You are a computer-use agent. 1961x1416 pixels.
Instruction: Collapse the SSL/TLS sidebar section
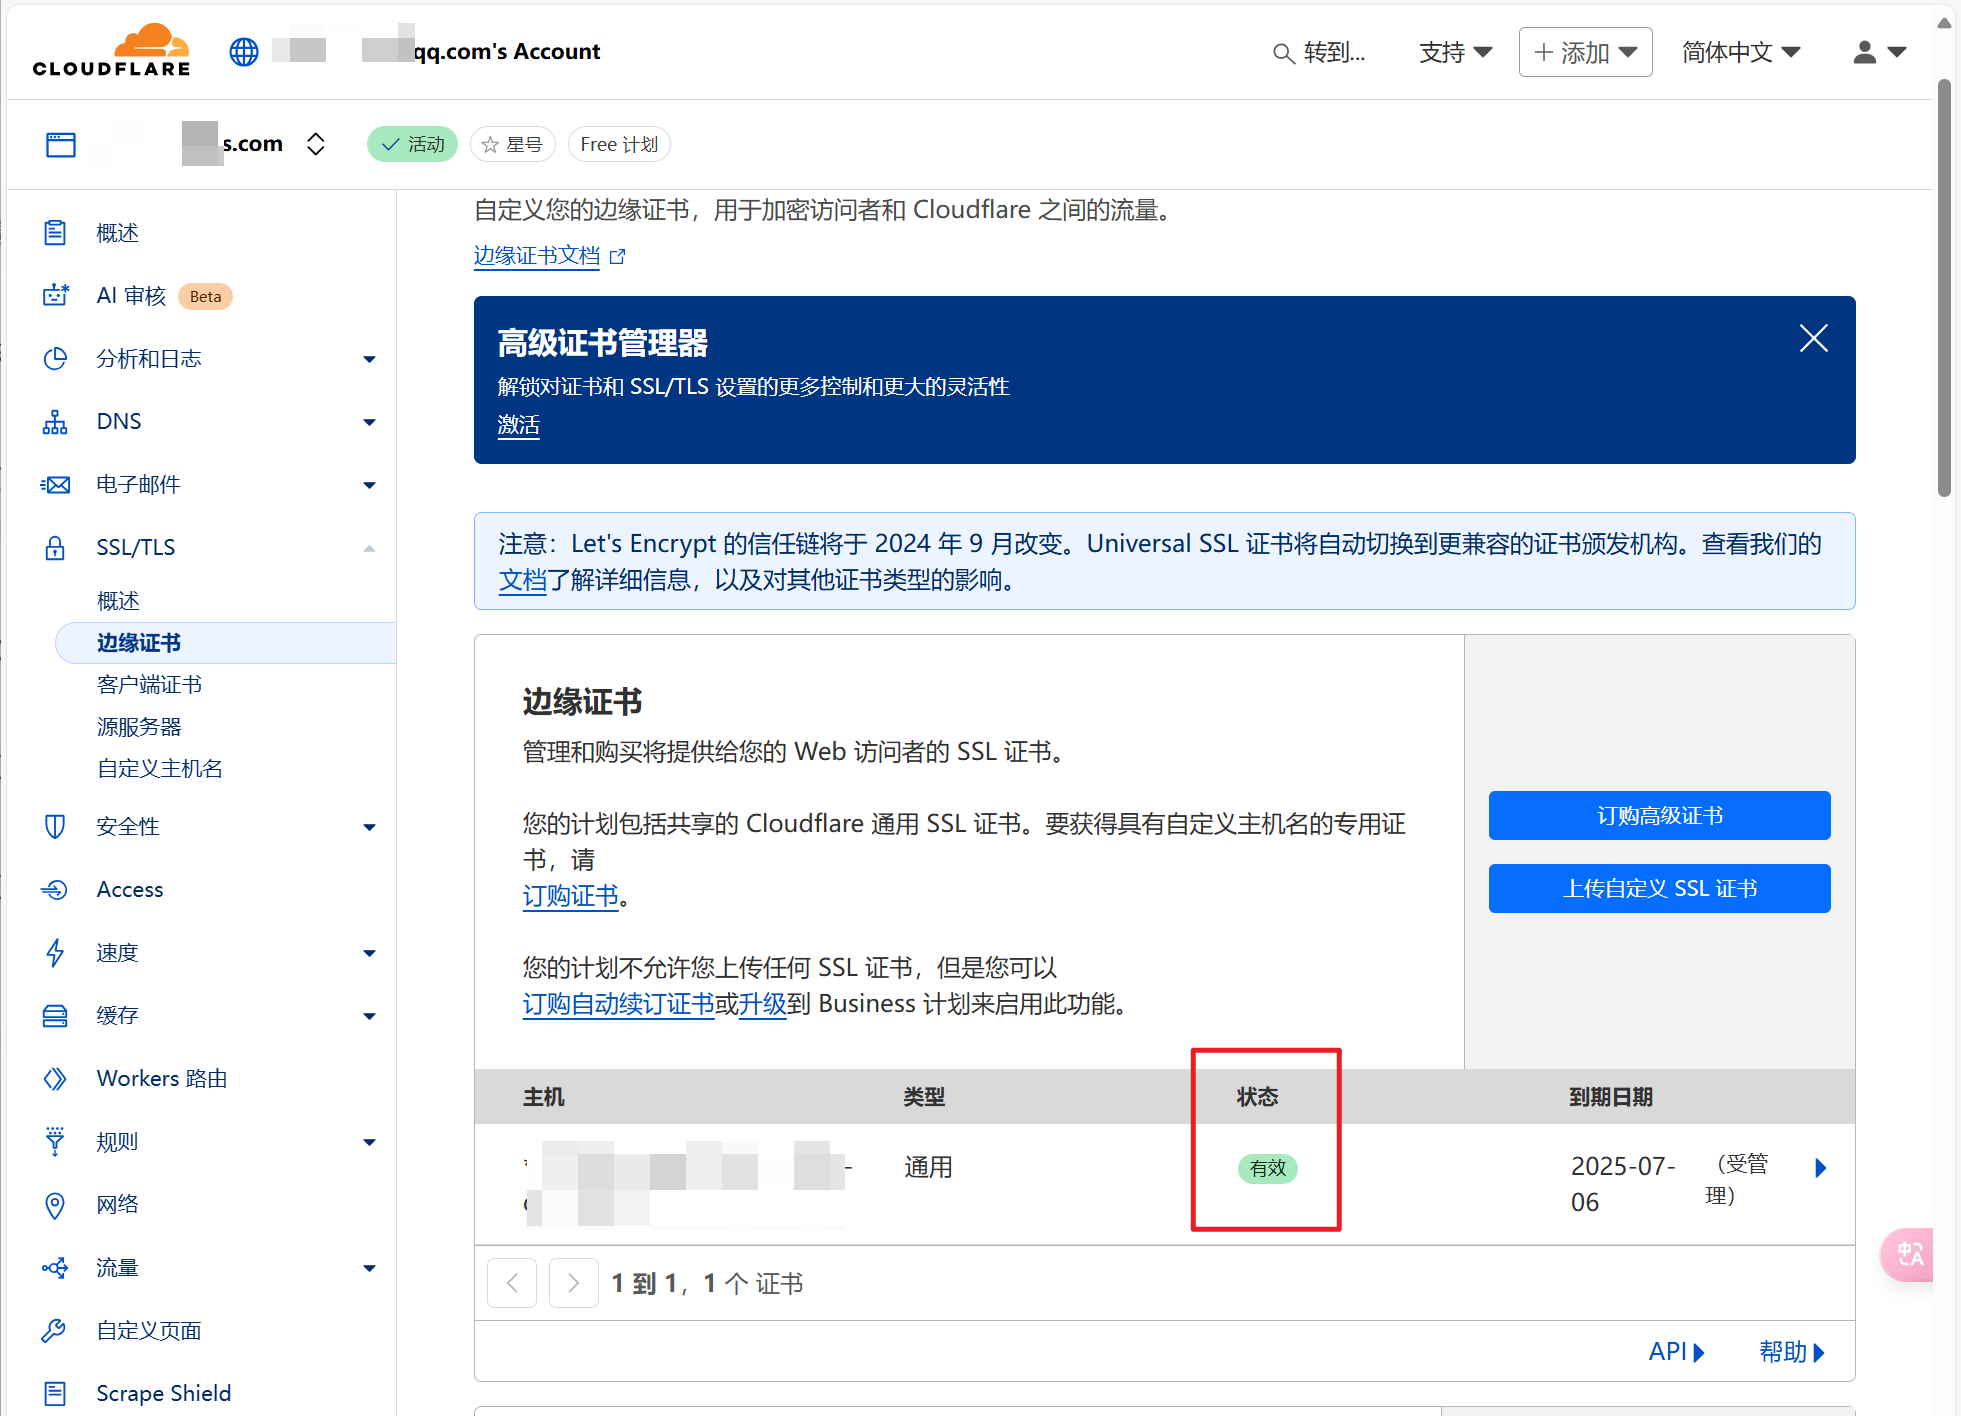[x=369, y=548]
